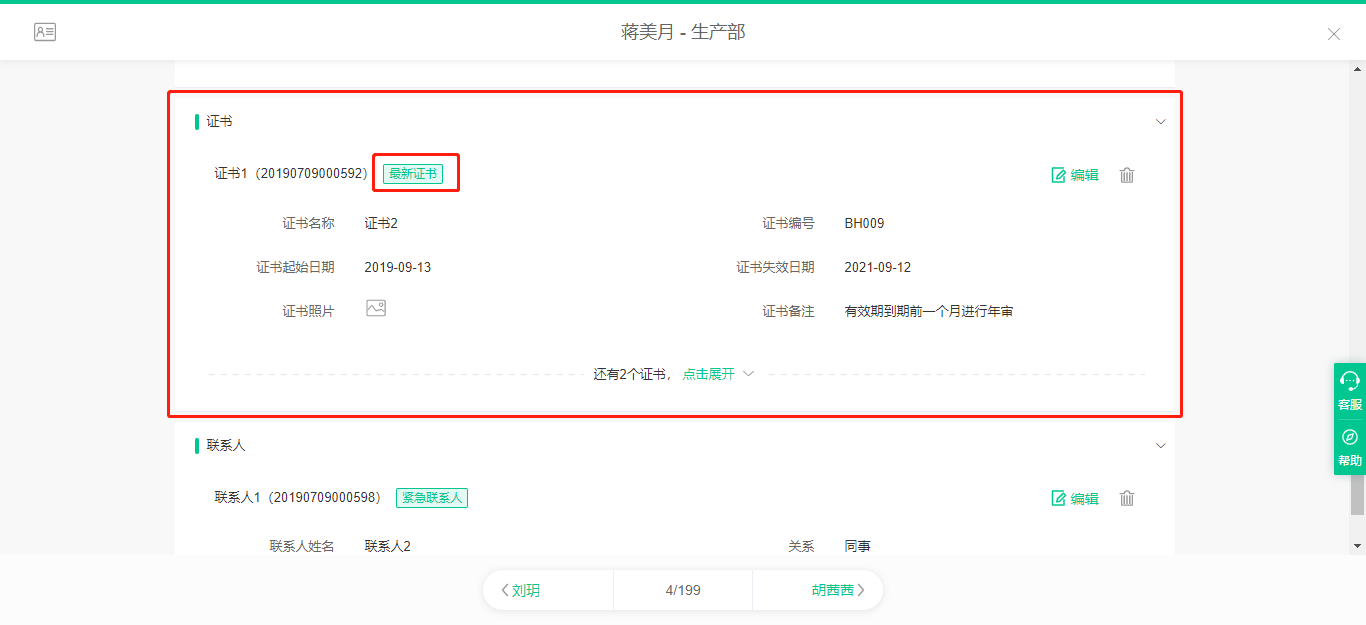The image size is (1366, 625).
Task: Delete 证书1 with trash icon
Action: pos(1127,175)
